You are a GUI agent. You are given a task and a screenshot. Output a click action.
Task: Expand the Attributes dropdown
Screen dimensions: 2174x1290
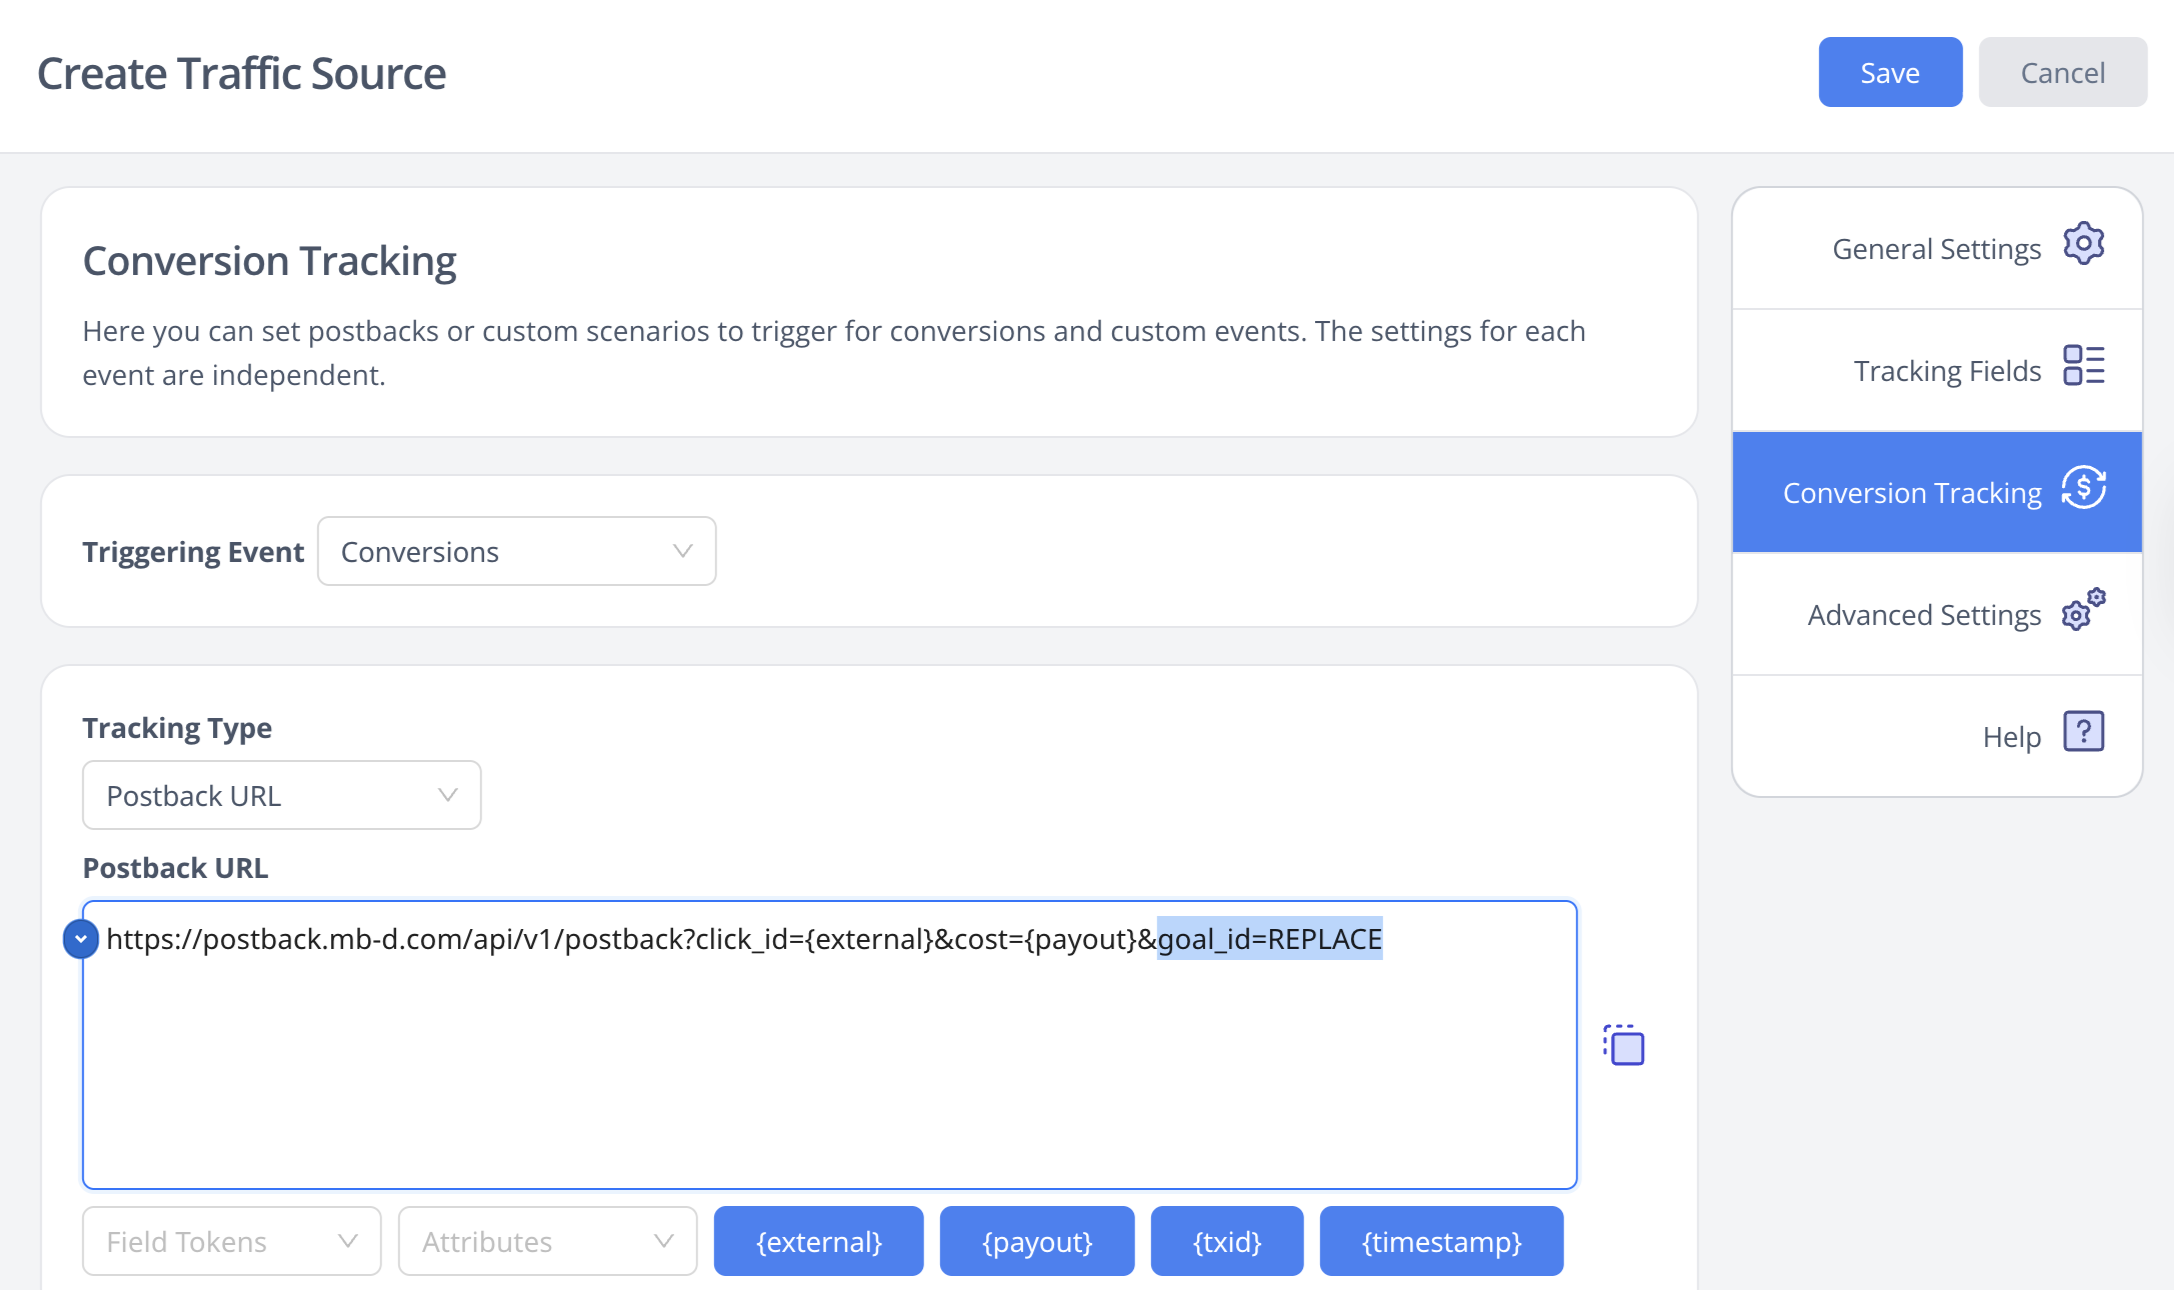[x=547, y=1242]
